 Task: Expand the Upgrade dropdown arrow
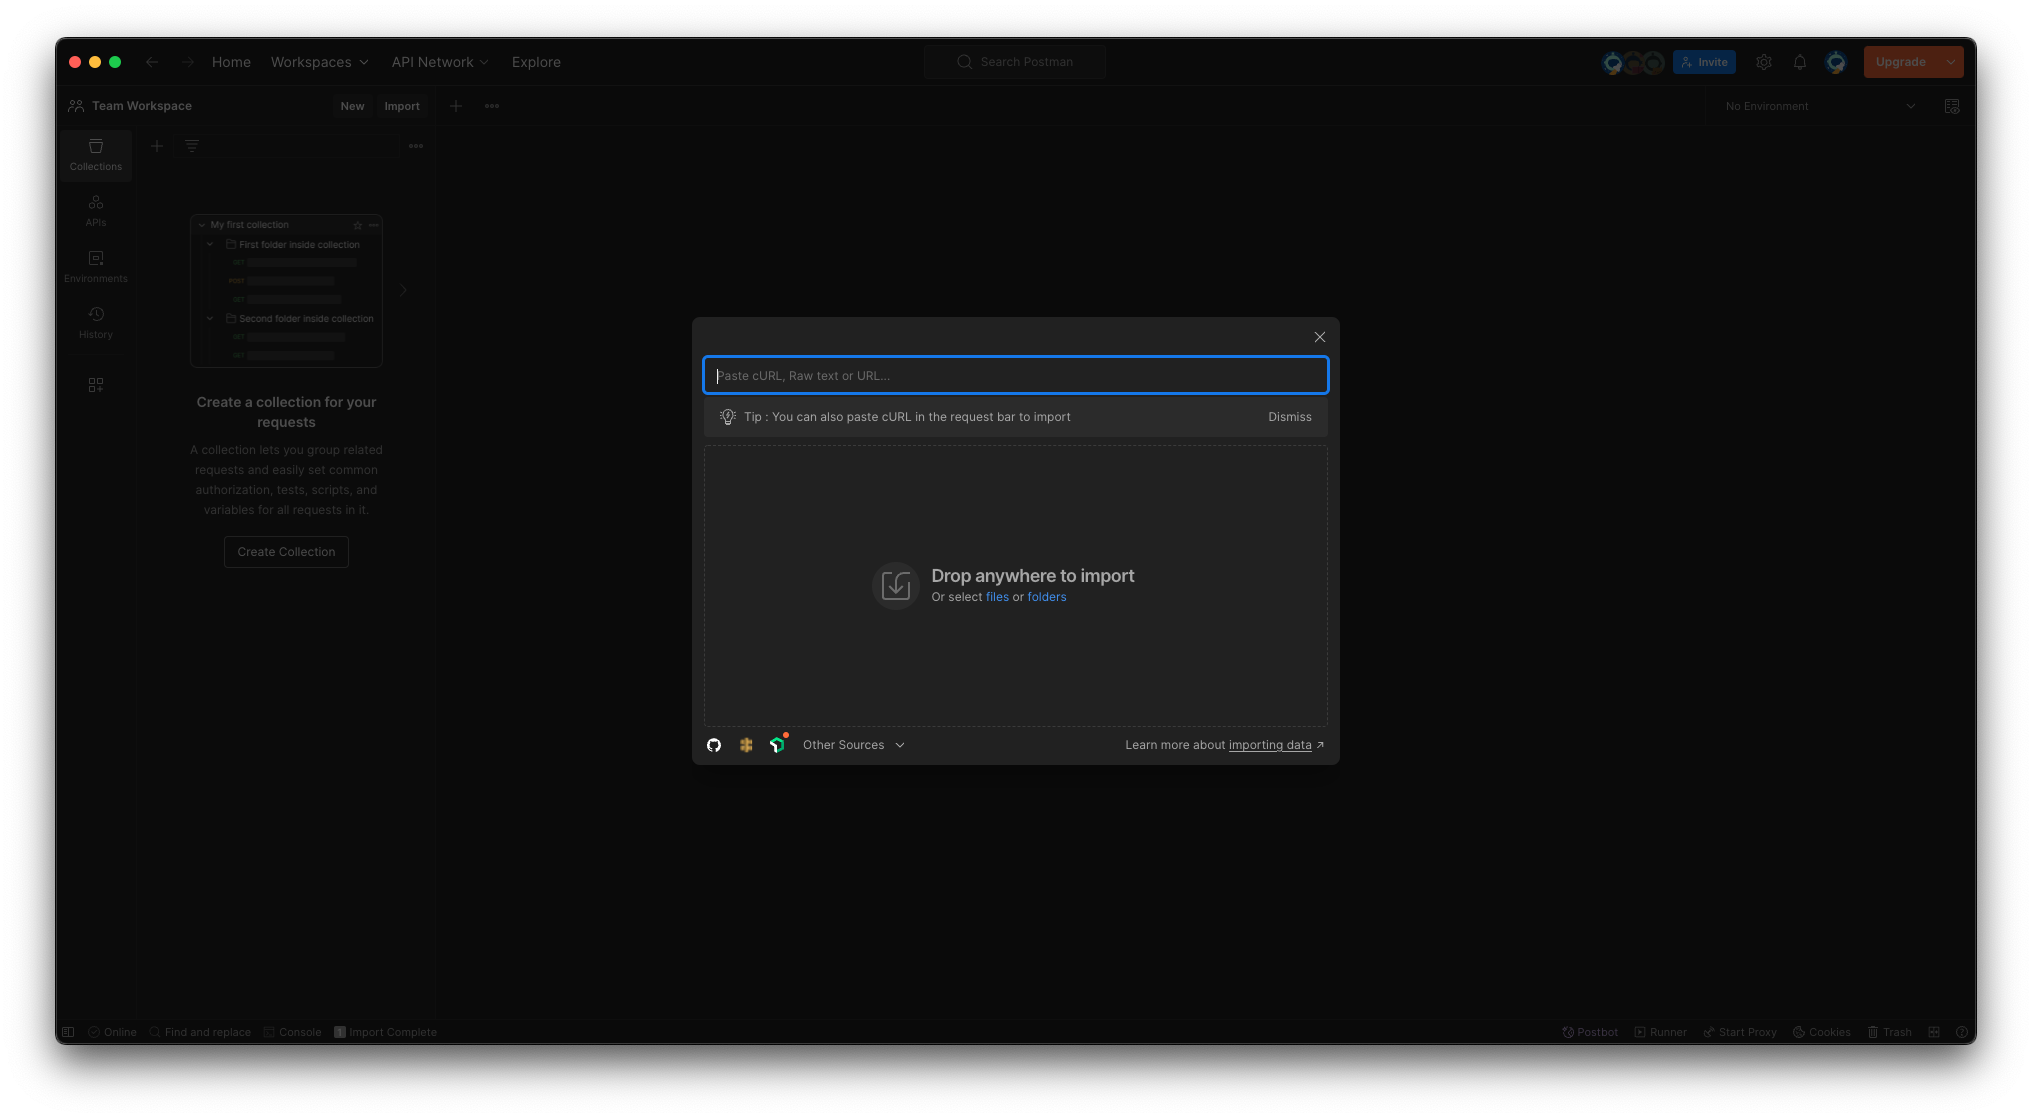pyautogui.click(x=1951, y=62)
